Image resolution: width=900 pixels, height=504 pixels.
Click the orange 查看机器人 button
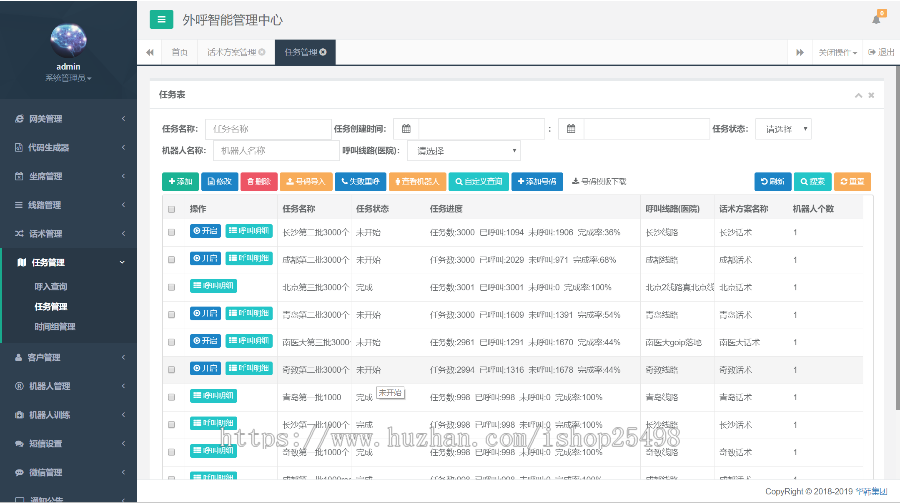click(417, 181)
